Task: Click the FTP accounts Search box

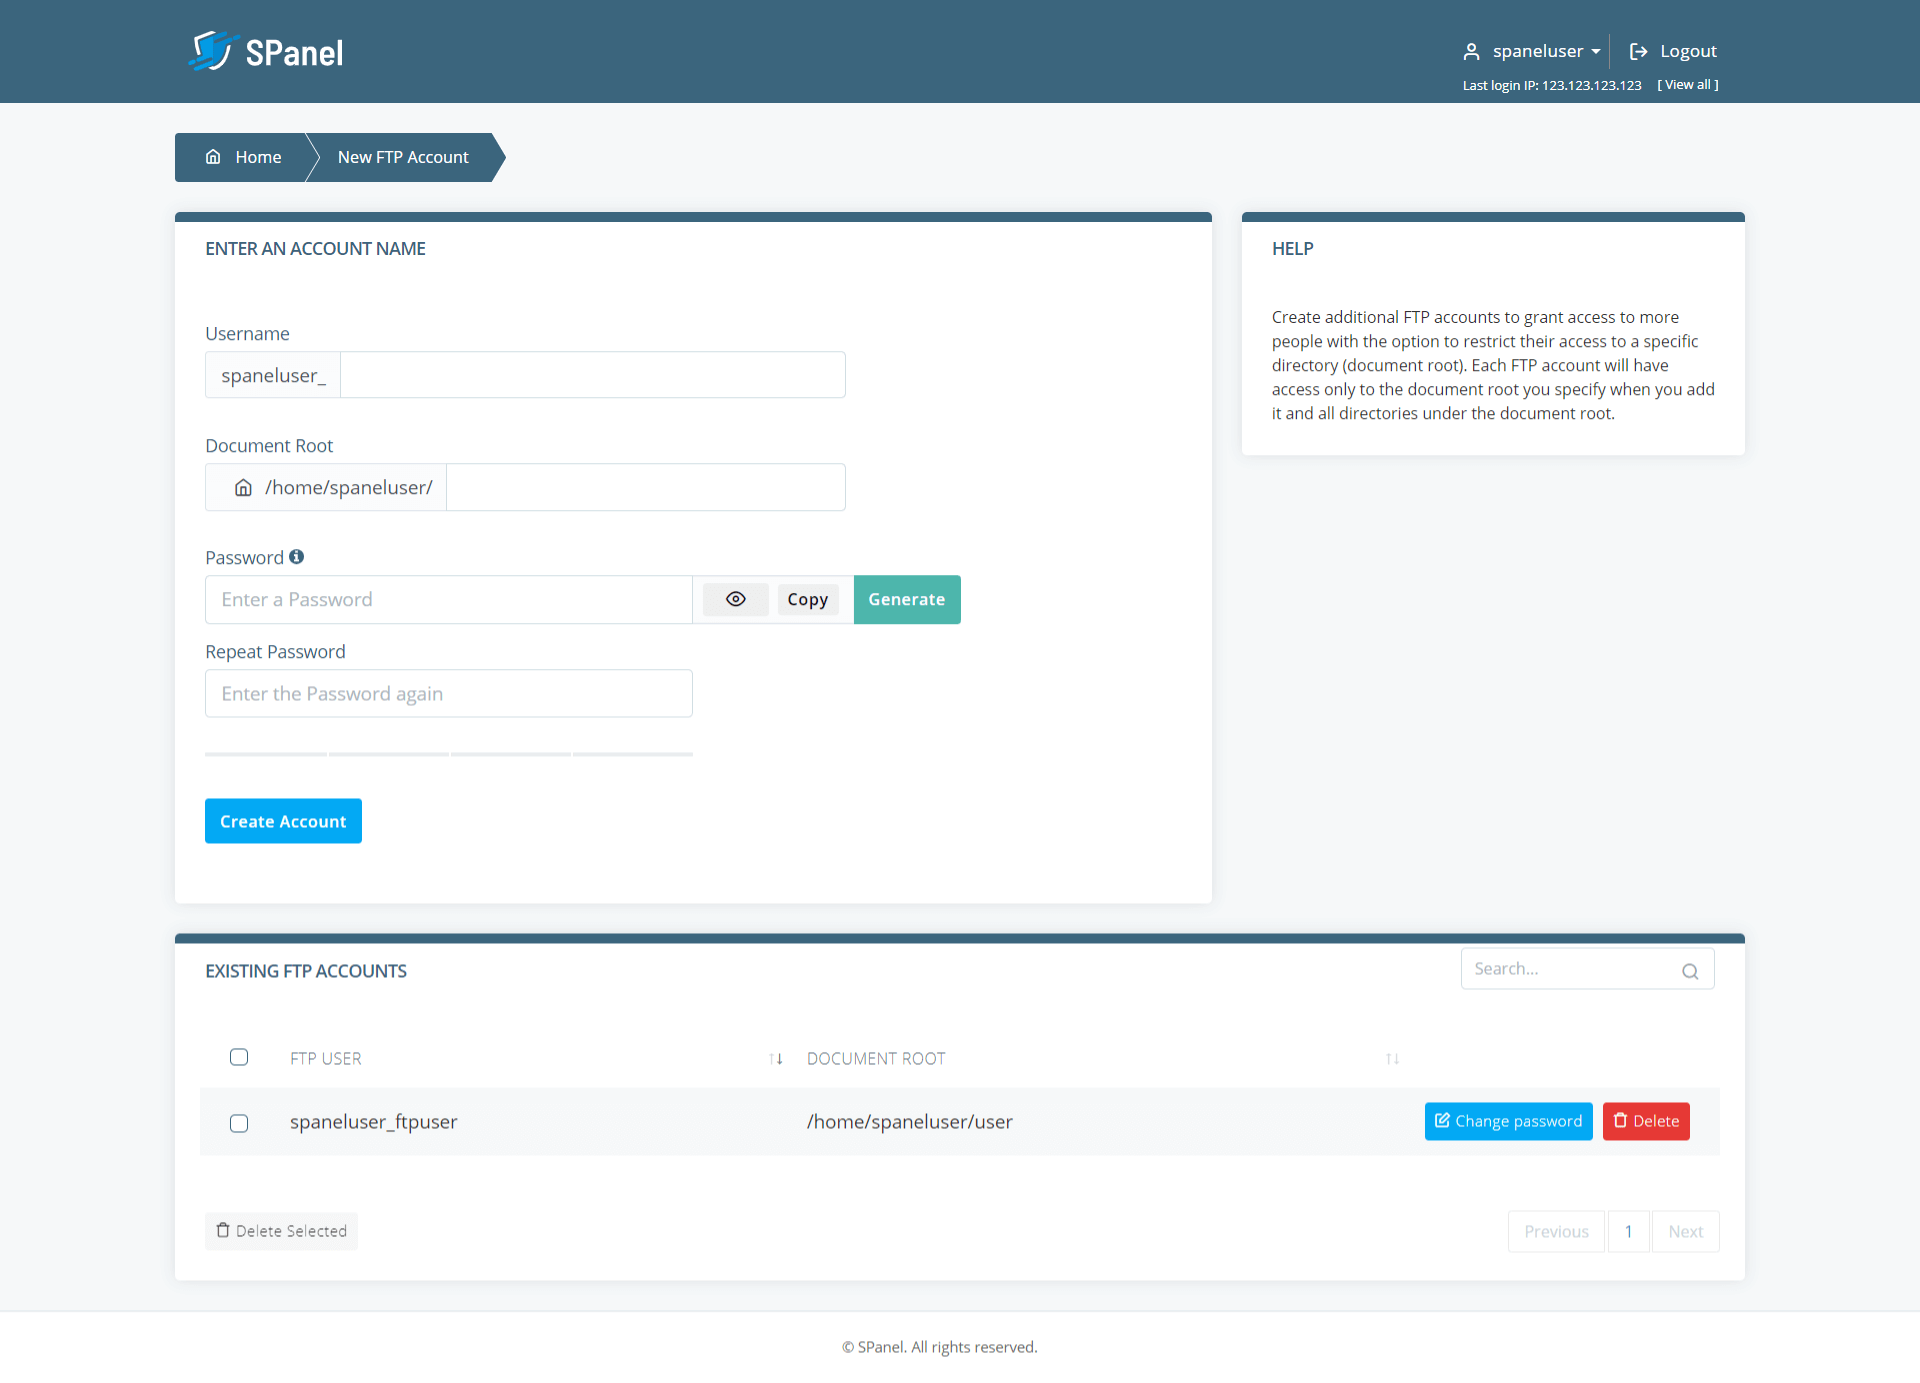Action: (1587, 969)
